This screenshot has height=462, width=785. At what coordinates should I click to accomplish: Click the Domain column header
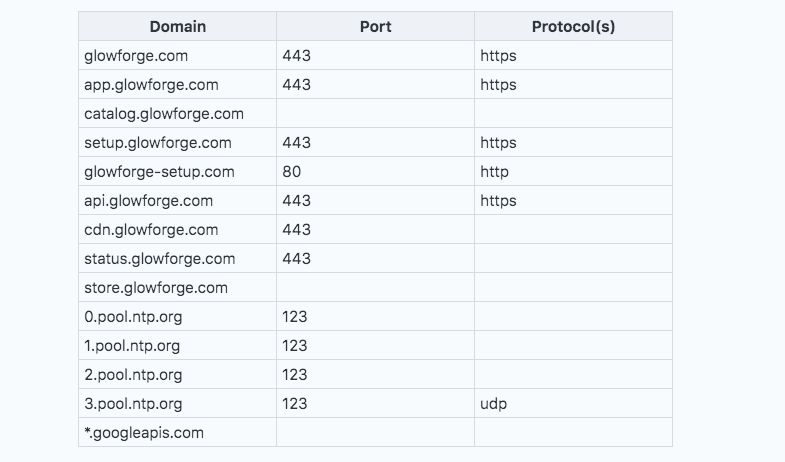coord(177,27)
